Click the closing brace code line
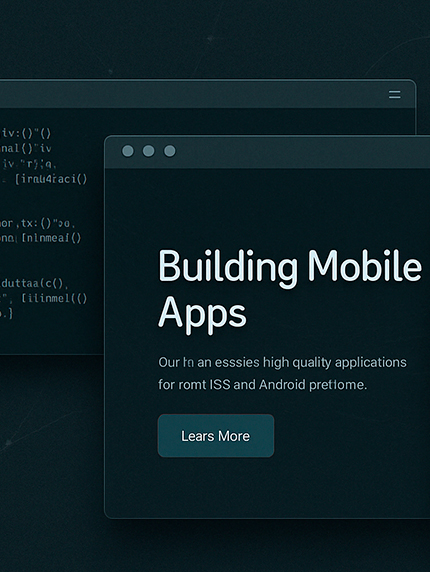The image size is (430, 572). [x=7, y=313]
